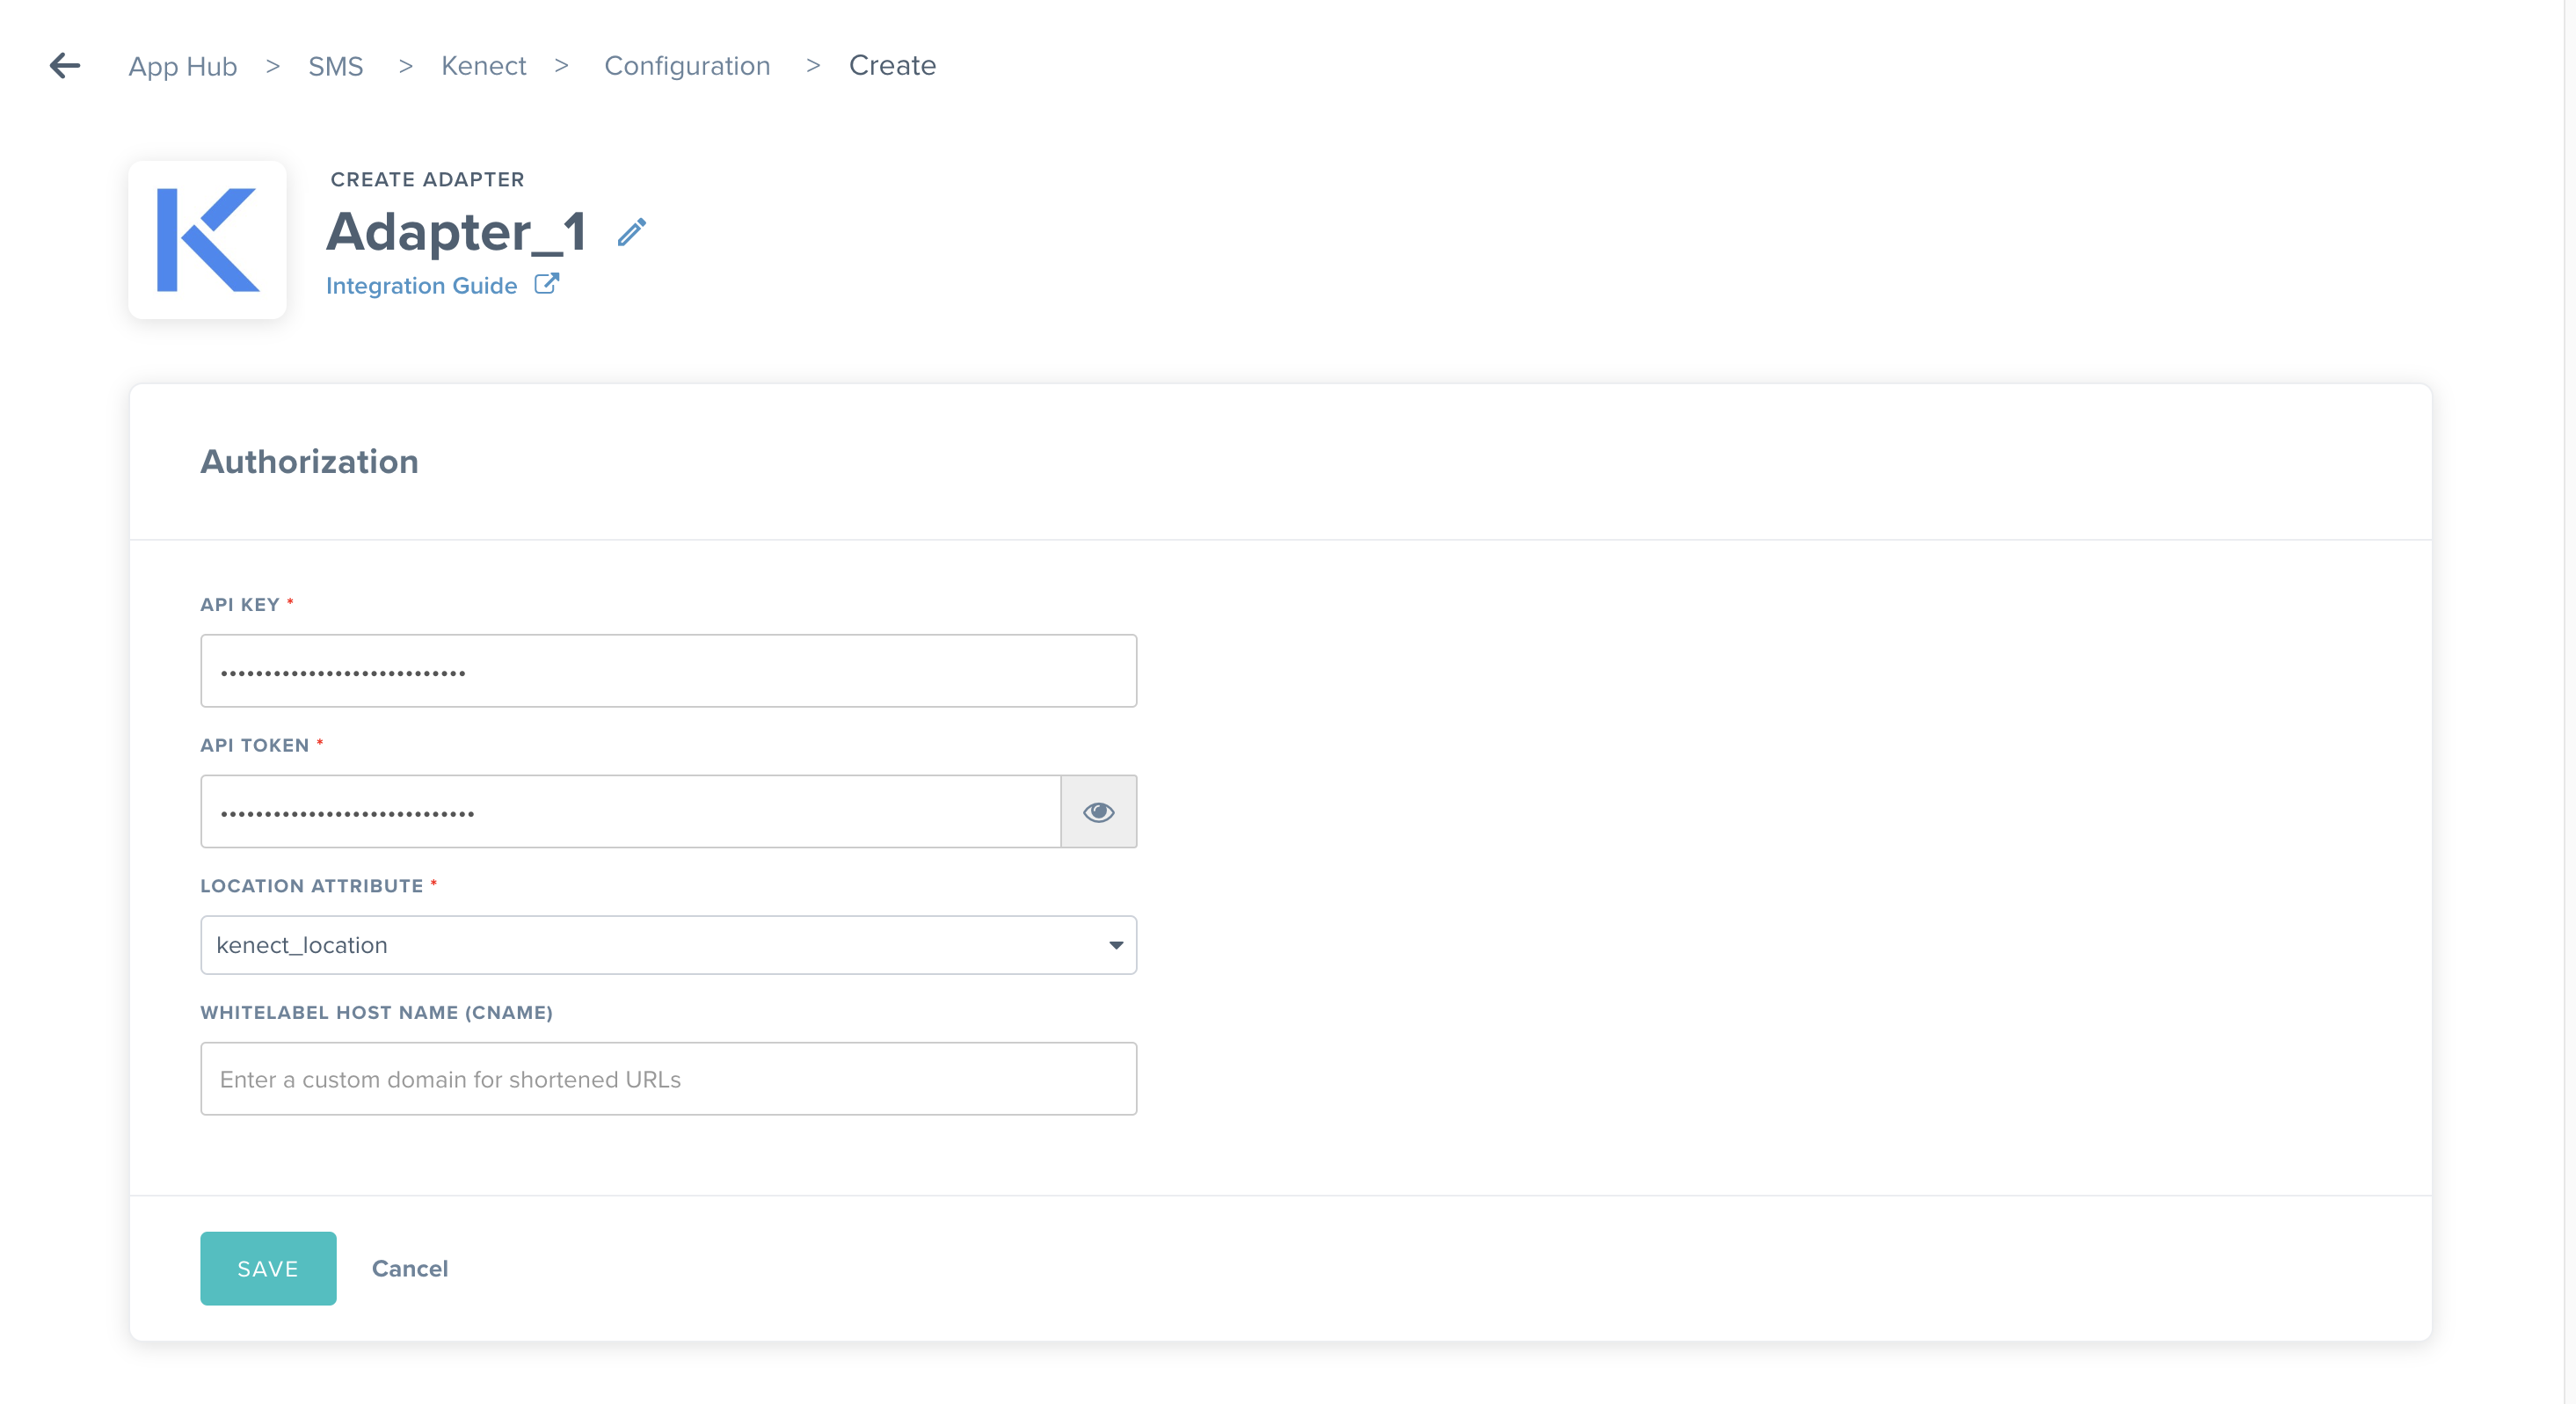Click the Adapter_1 title text
Screen dimensions: 2576x1404
[456, 232]
